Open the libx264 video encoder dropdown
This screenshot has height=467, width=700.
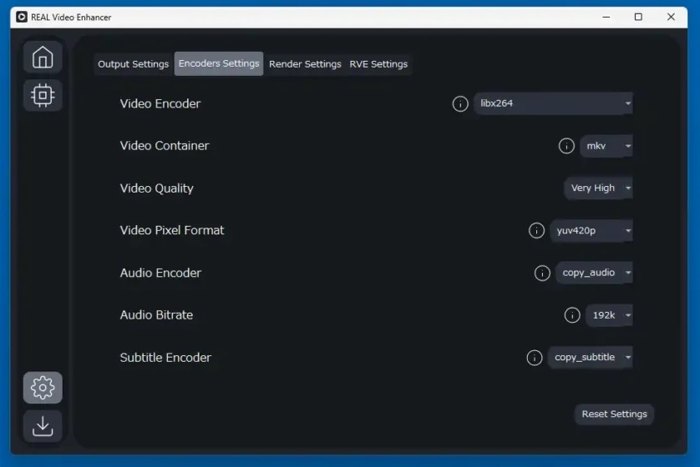[x=553, y=104]
